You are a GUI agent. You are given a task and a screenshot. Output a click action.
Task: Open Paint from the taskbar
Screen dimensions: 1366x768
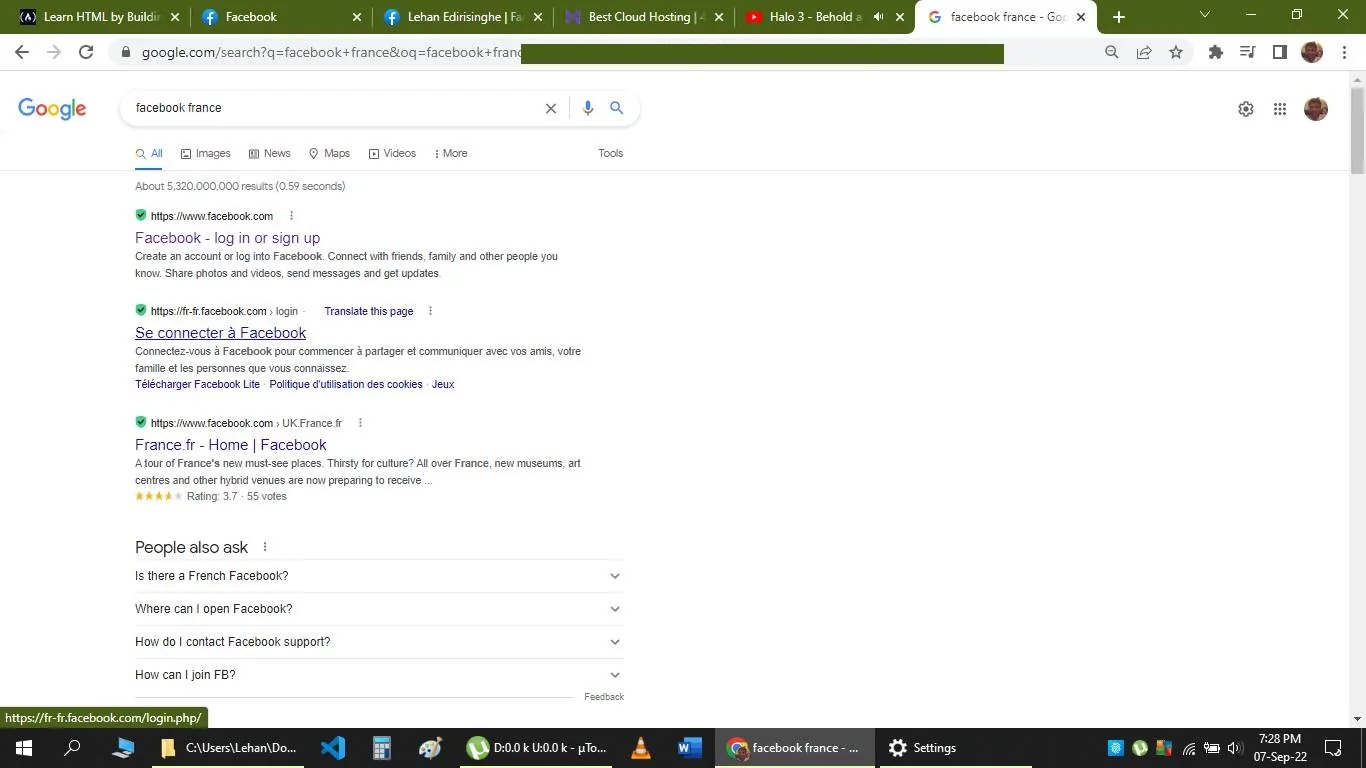click(430, 748)
